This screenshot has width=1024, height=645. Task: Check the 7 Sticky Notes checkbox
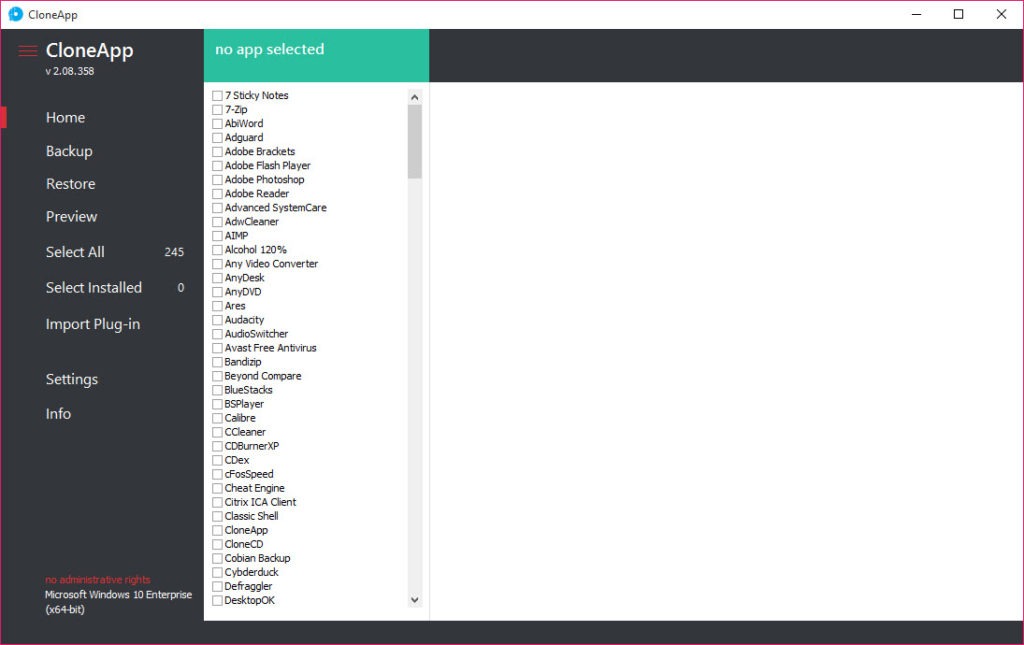click(217, 95)
